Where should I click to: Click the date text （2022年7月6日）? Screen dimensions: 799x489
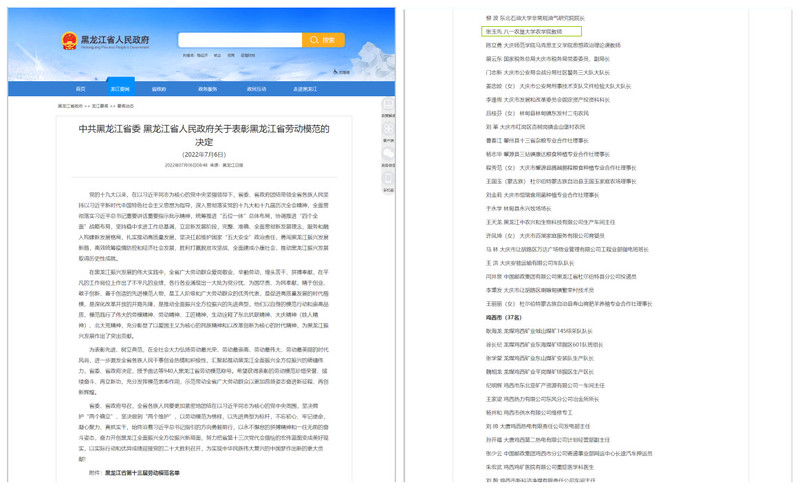[204, 154]
